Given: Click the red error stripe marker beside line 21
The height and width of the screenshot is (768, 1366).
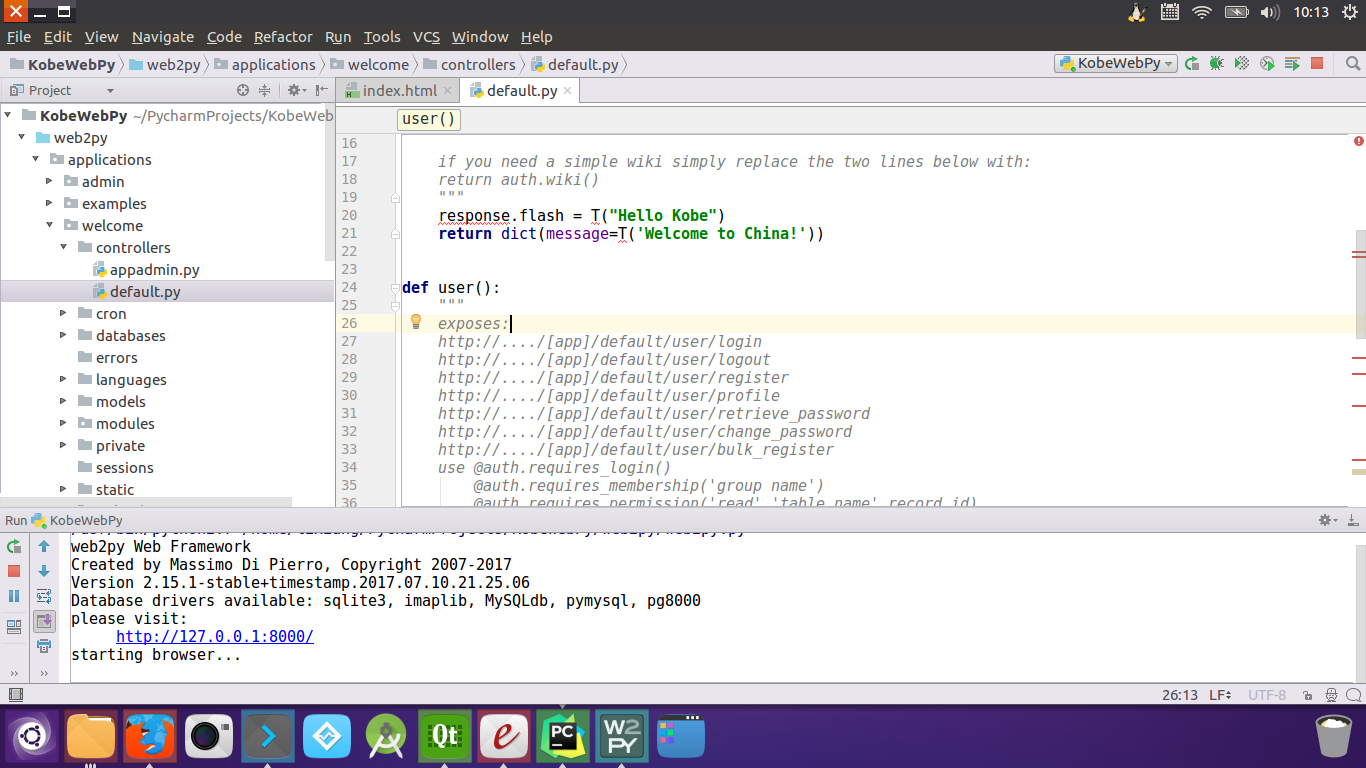Looking at the screenshot, I should pyautogui.click(x=1358, y=256).
